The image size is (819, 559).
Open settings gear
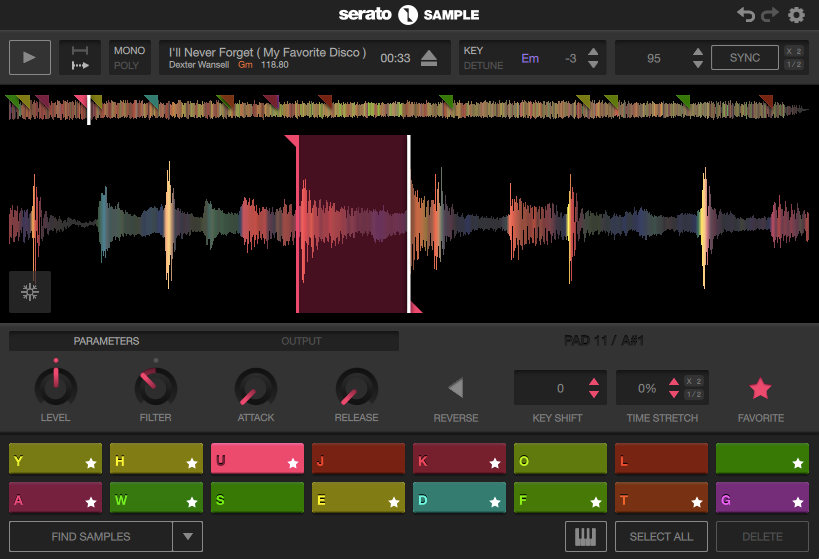796,15
